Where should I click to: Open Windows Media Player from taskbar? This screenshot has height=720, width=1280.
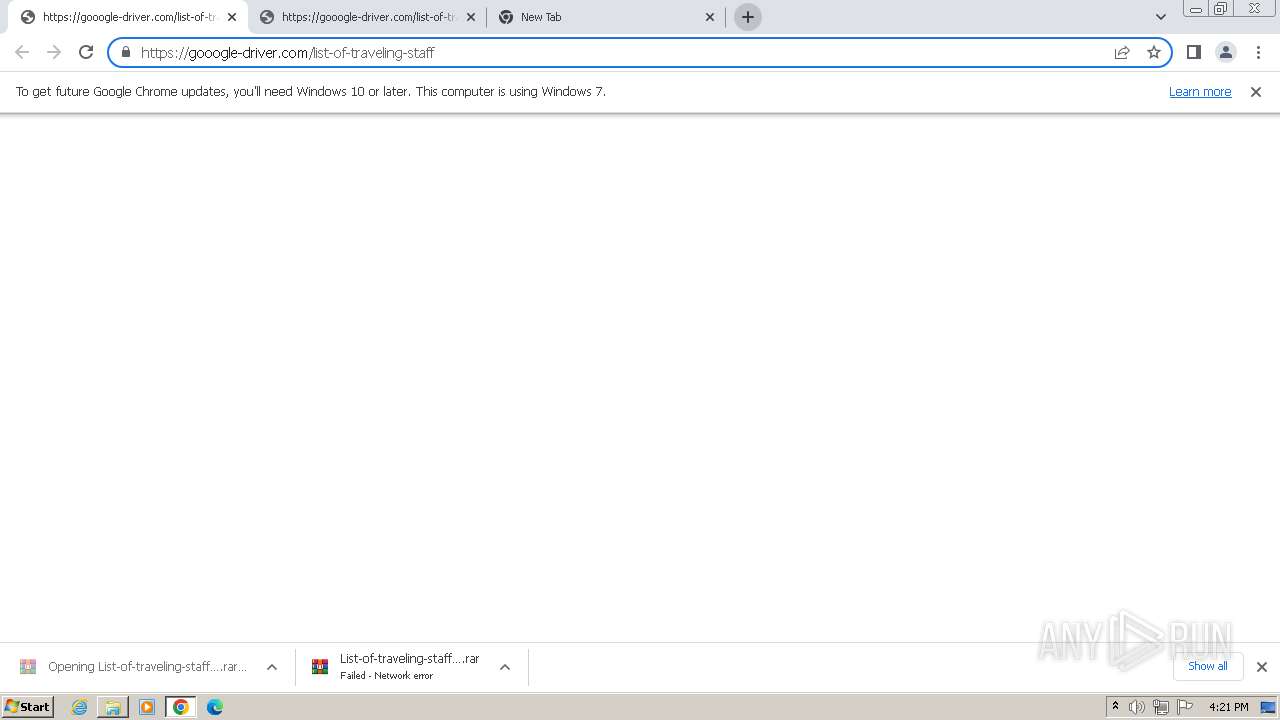[147, 707]
